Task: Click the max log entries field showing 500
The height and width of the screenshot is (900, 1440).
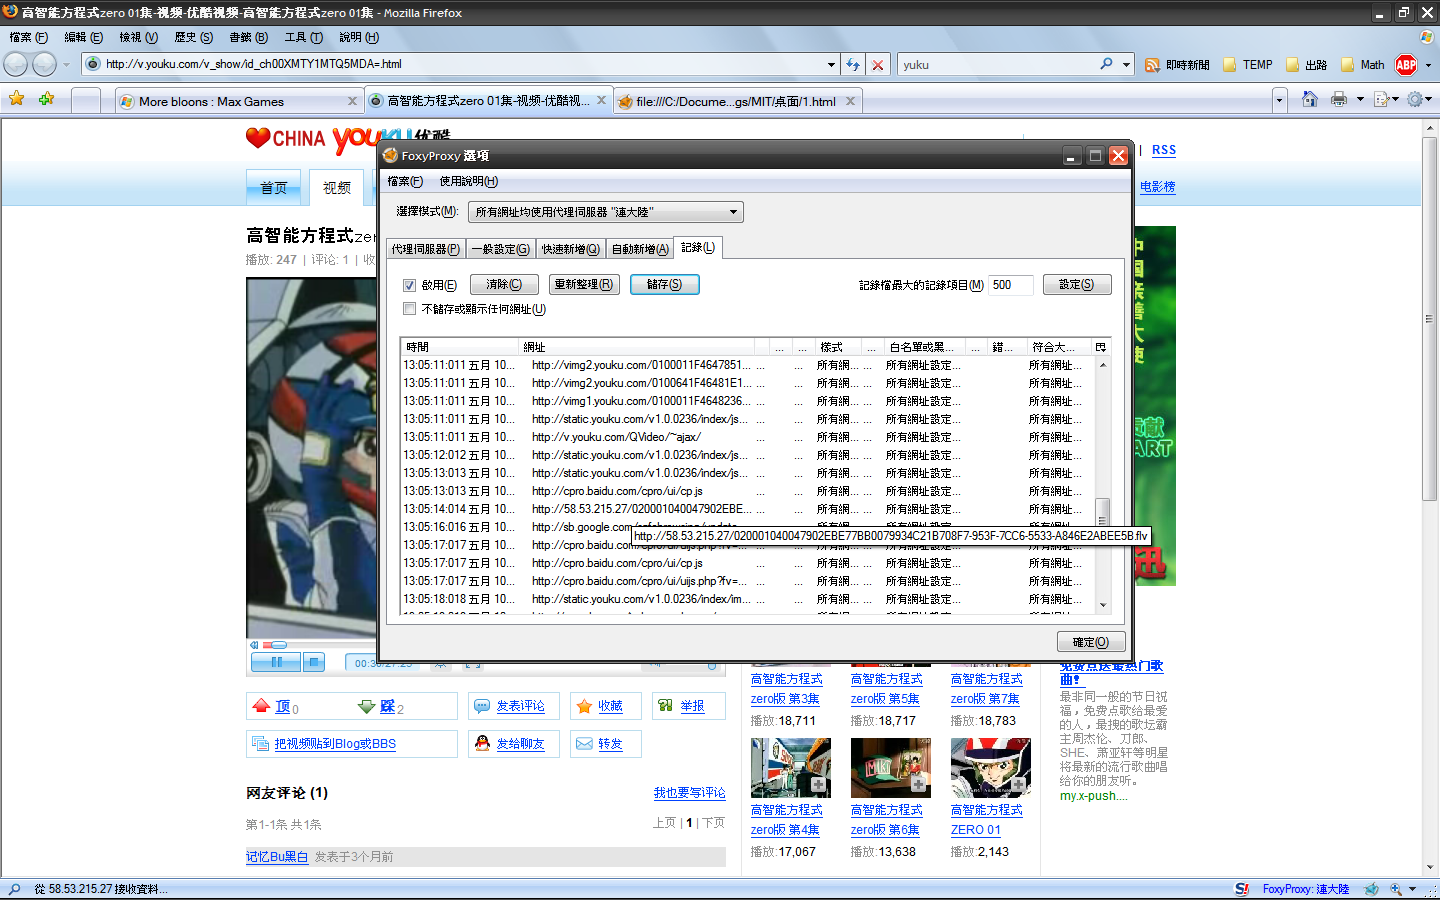Action: pyautogui.click(x=1012, y=285)
